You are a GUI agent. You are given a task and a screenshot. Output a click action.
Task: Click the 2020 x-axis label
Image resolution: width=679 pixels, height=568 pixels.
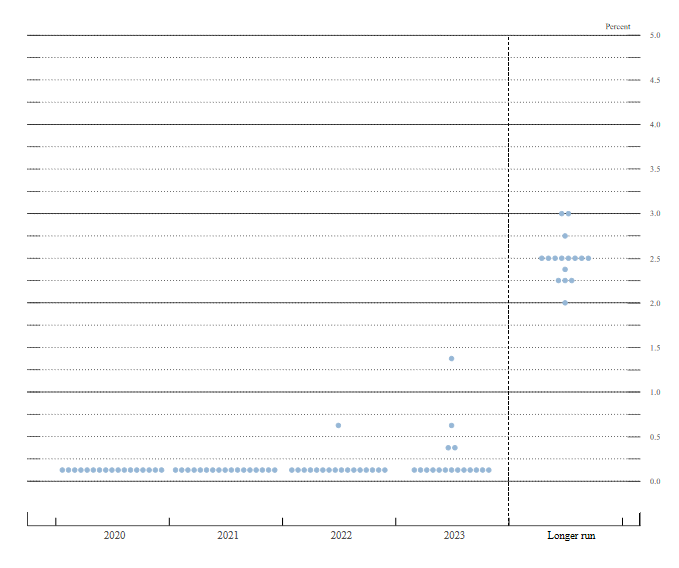(x=114, y=536)
